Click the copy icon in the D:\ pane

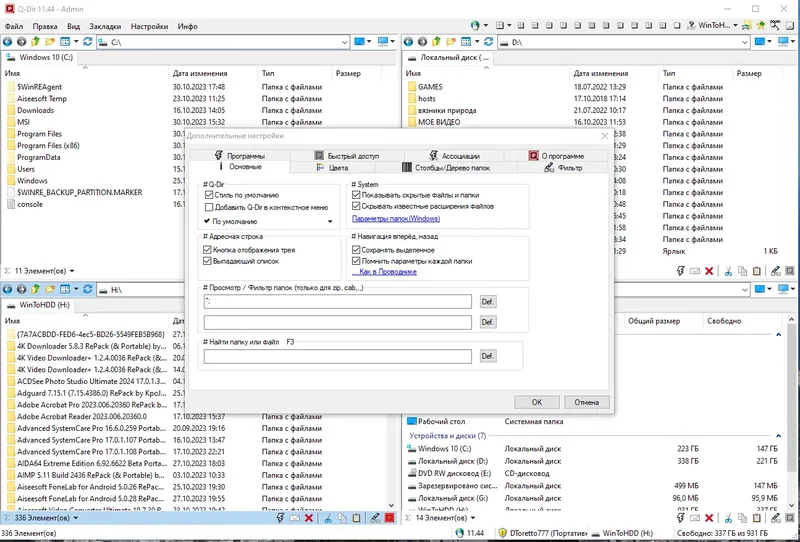(x=742, y=271)
